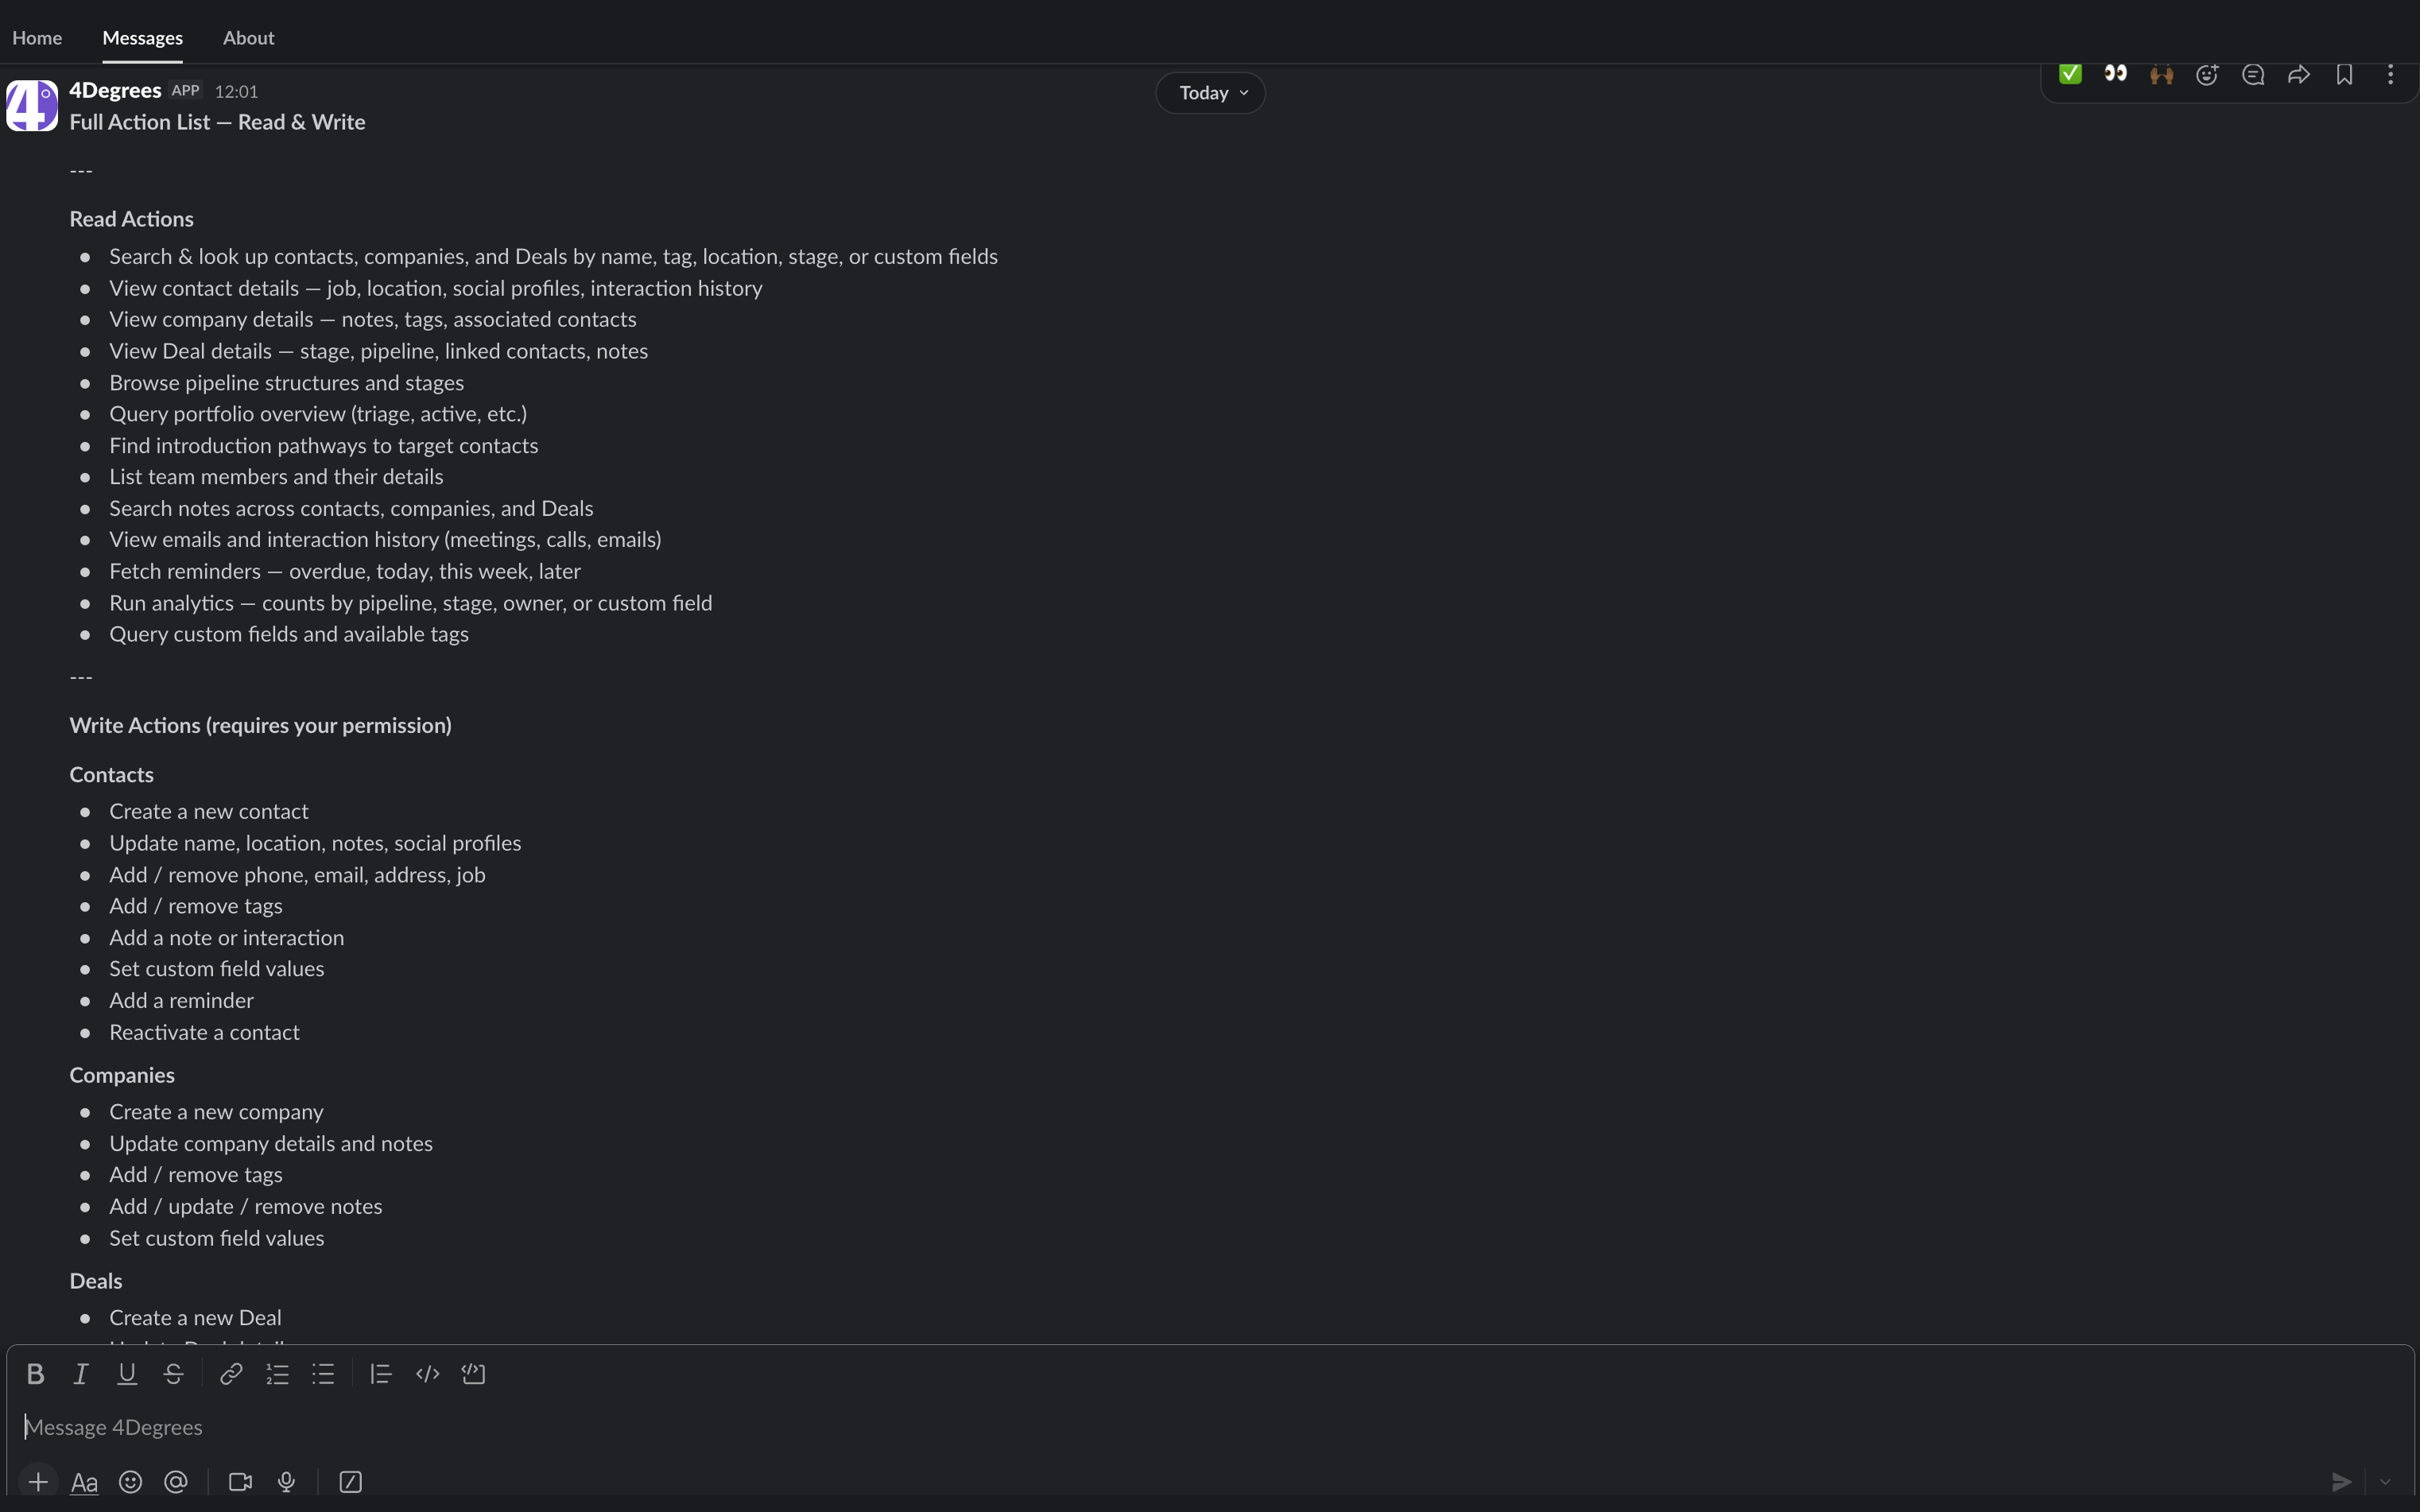Click the 'Contacts' section heading
The image size is (2420, 1512).
click(111, 775)
